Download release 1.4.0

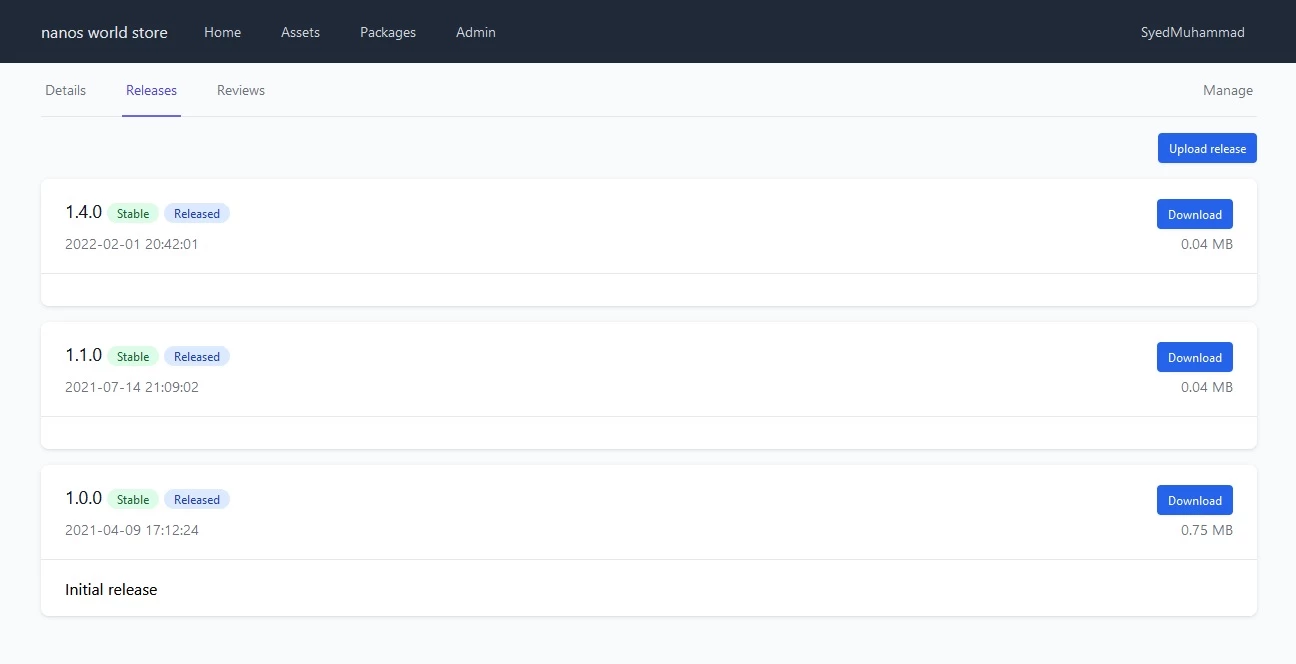point(1195,214)
